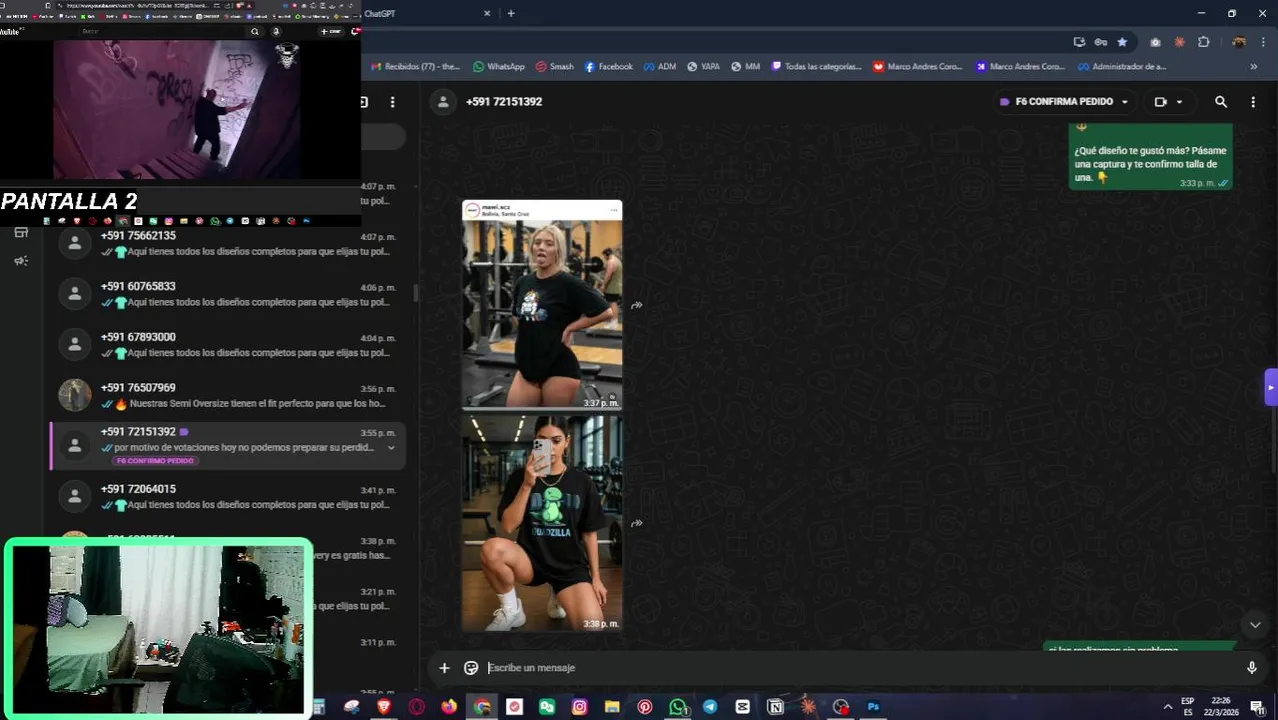This screenshot has width=1278, height=720.
Task: Open the ADM bookmark
Action: 660,67
